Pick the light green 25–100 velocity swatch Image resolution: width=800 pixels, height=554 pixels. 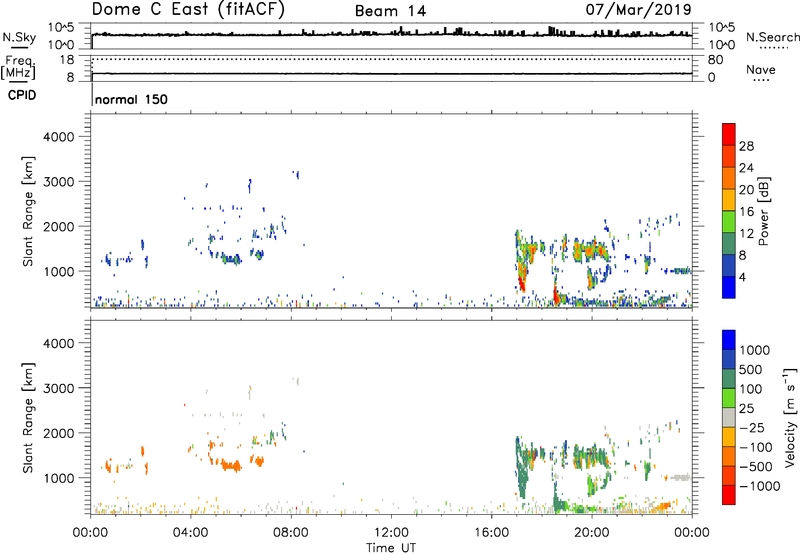(x=729, y=398)
